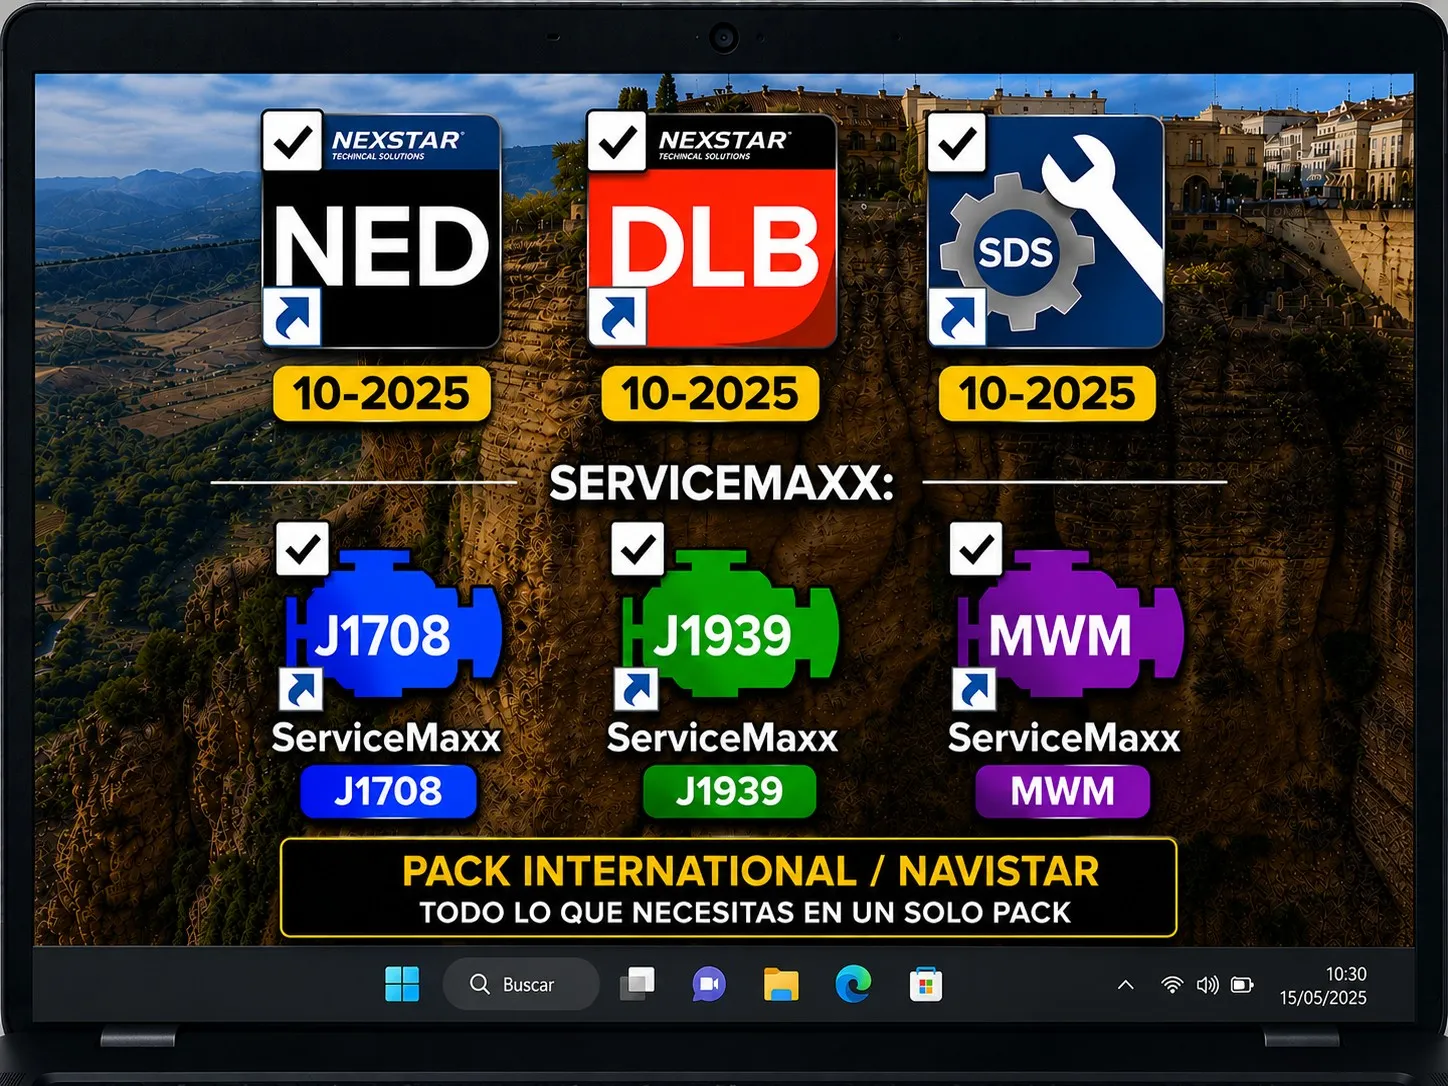Image resolution: width=1448 pixels, height=1086 pixels.
Task: Open File Explorer from the taskbar
Action: pos(781,984)
